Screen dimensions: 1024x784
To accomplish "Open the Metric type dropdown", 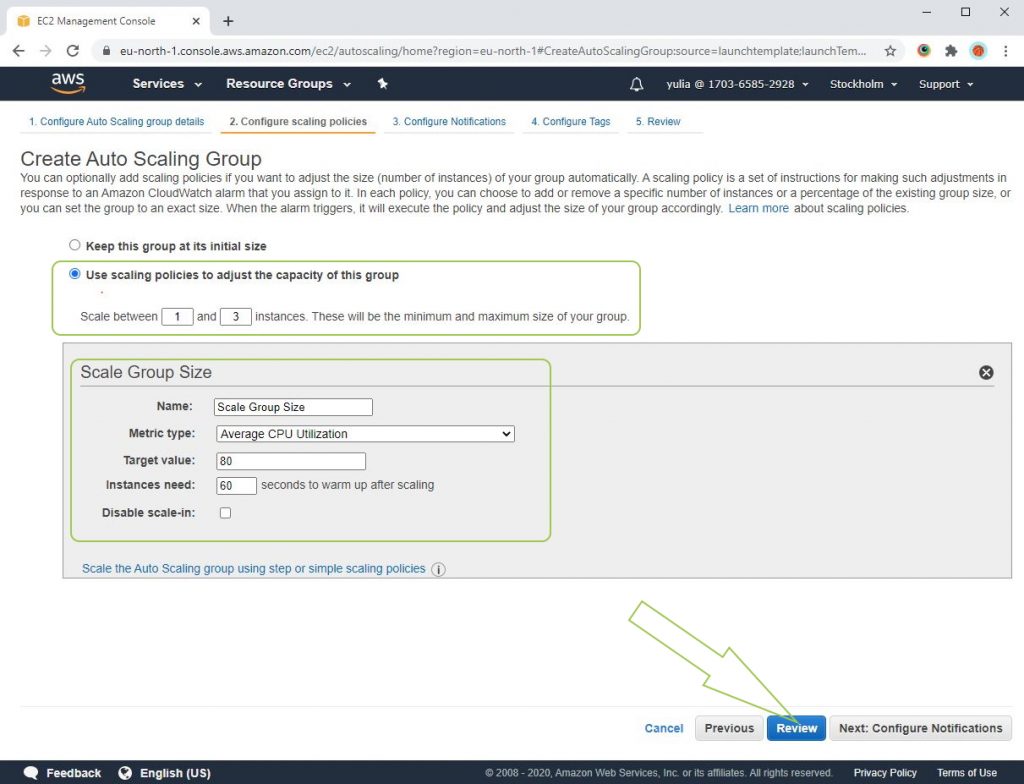I will [x=365, y=434].
